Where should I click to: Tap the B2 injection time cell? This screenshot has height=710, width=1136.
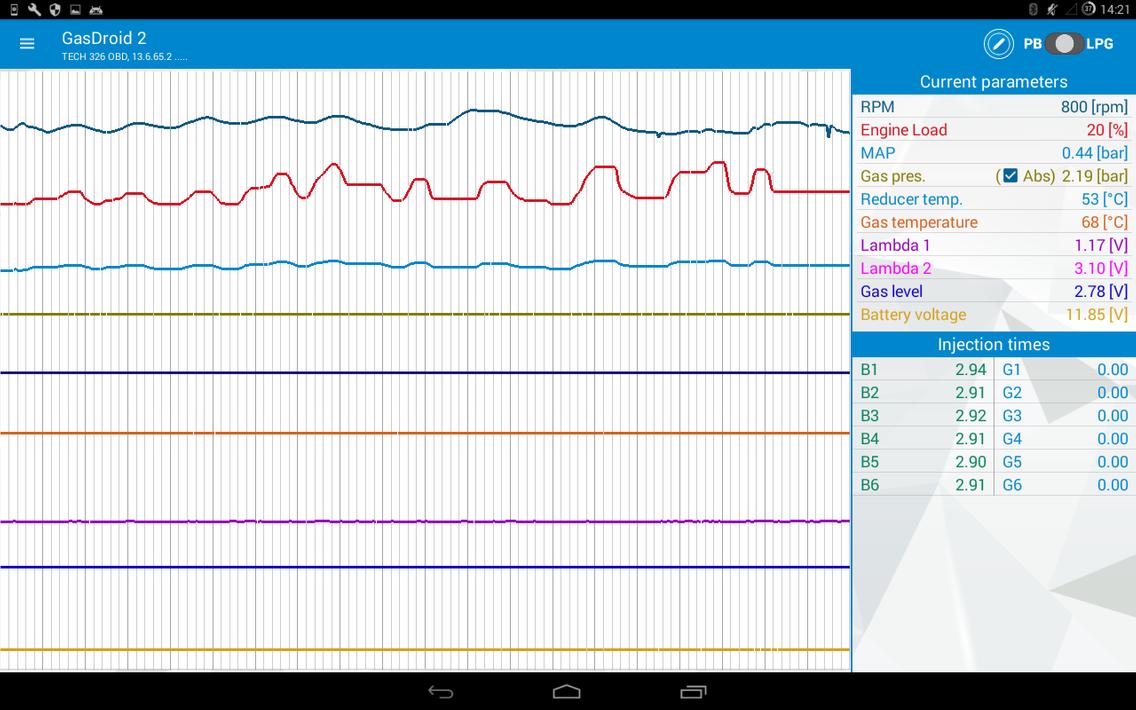point(923,393)
